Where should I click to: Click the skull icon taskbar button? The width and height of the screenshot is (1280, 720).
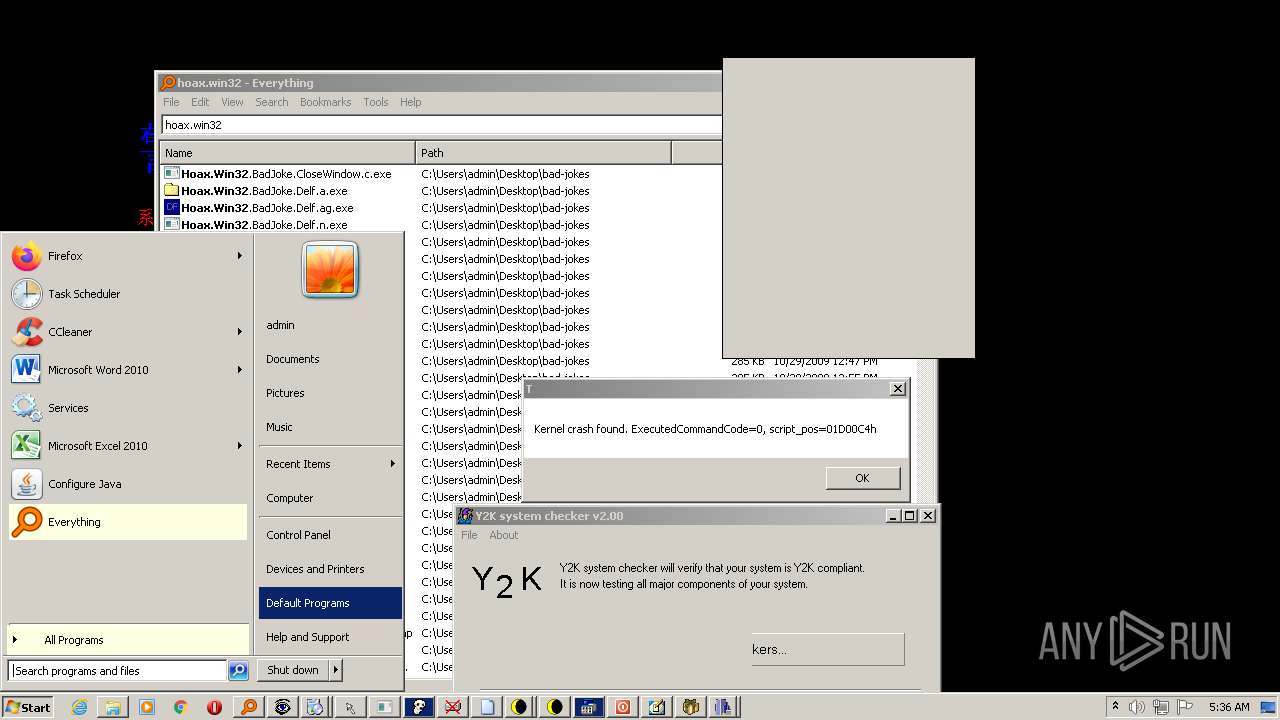[x=418, y=707]
